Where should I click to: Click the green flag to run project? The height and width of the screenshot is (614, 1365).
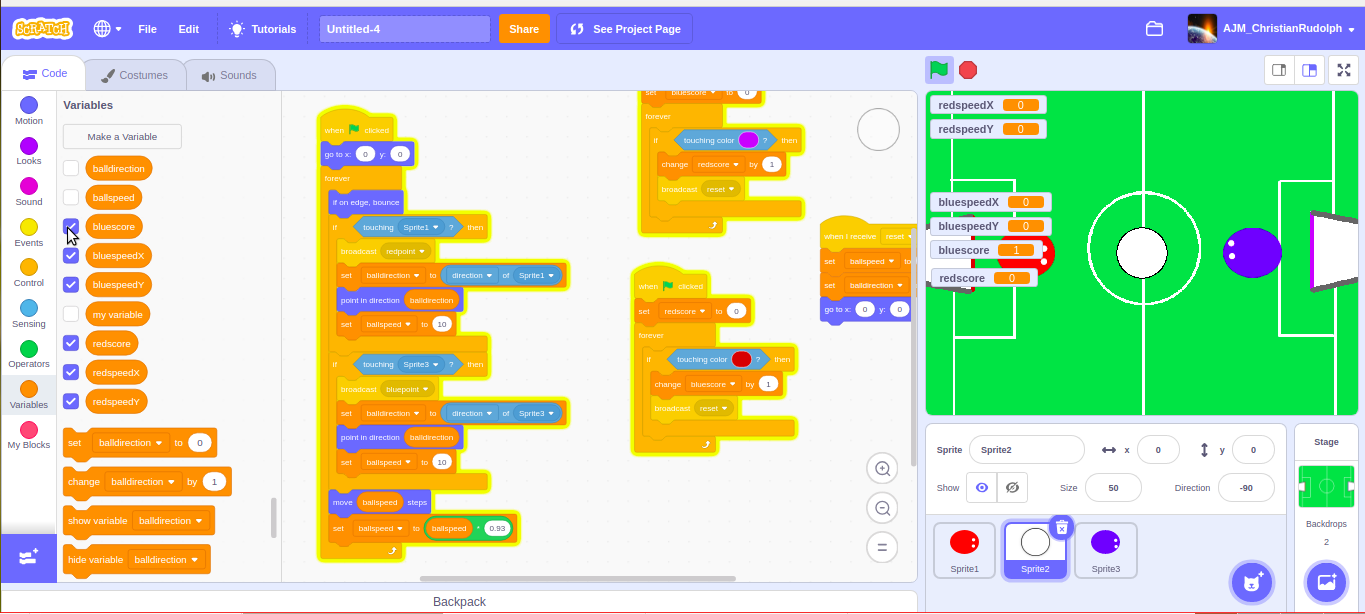click(938, 70)
